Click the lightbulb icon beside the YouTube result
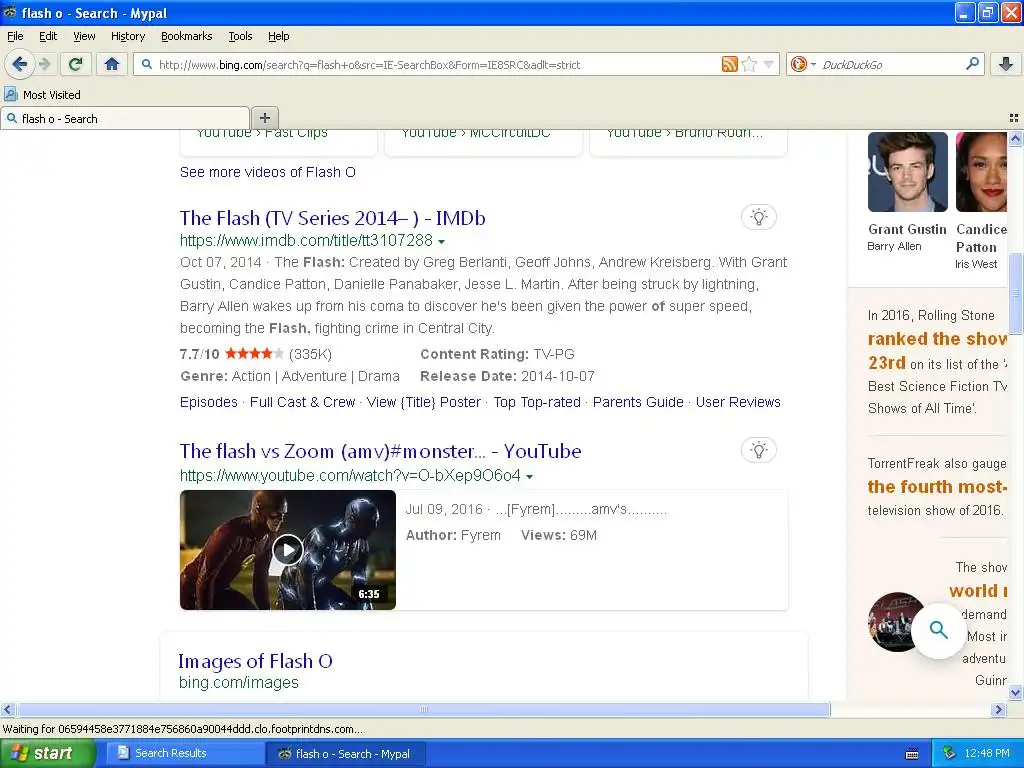Viewport: 1024px width, 768px height. [x=758, y=450]
